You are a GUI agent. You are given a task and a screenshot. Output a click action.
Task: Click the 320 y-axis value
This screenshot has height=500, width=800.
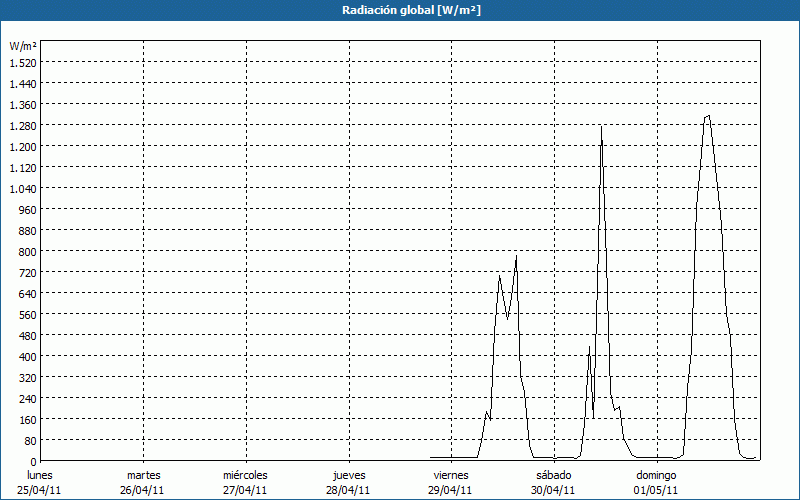pyautogui.click(x=29, y=378)
